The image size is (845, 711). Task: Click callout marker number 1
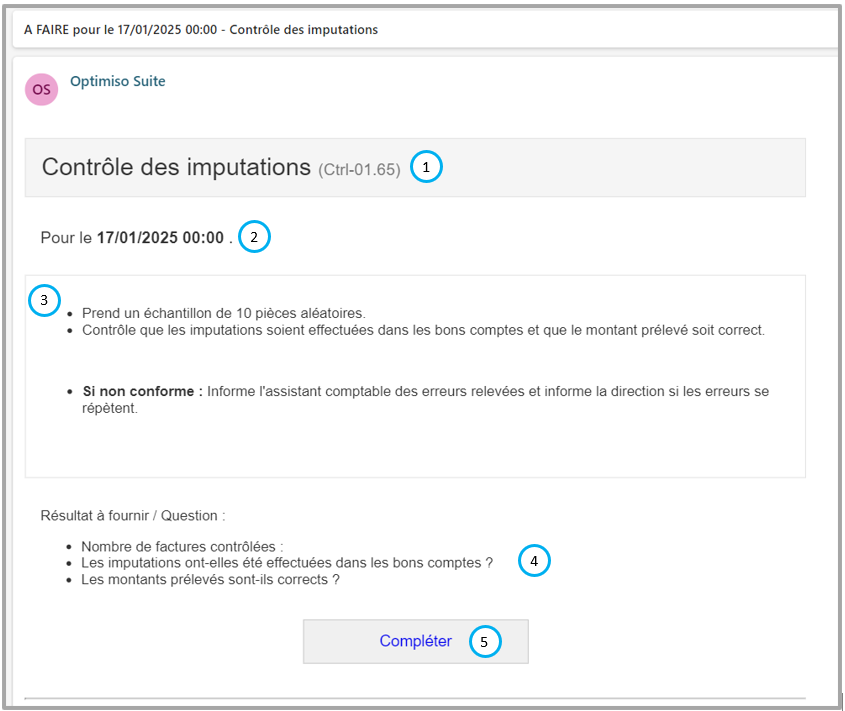[x=426, y=167]
